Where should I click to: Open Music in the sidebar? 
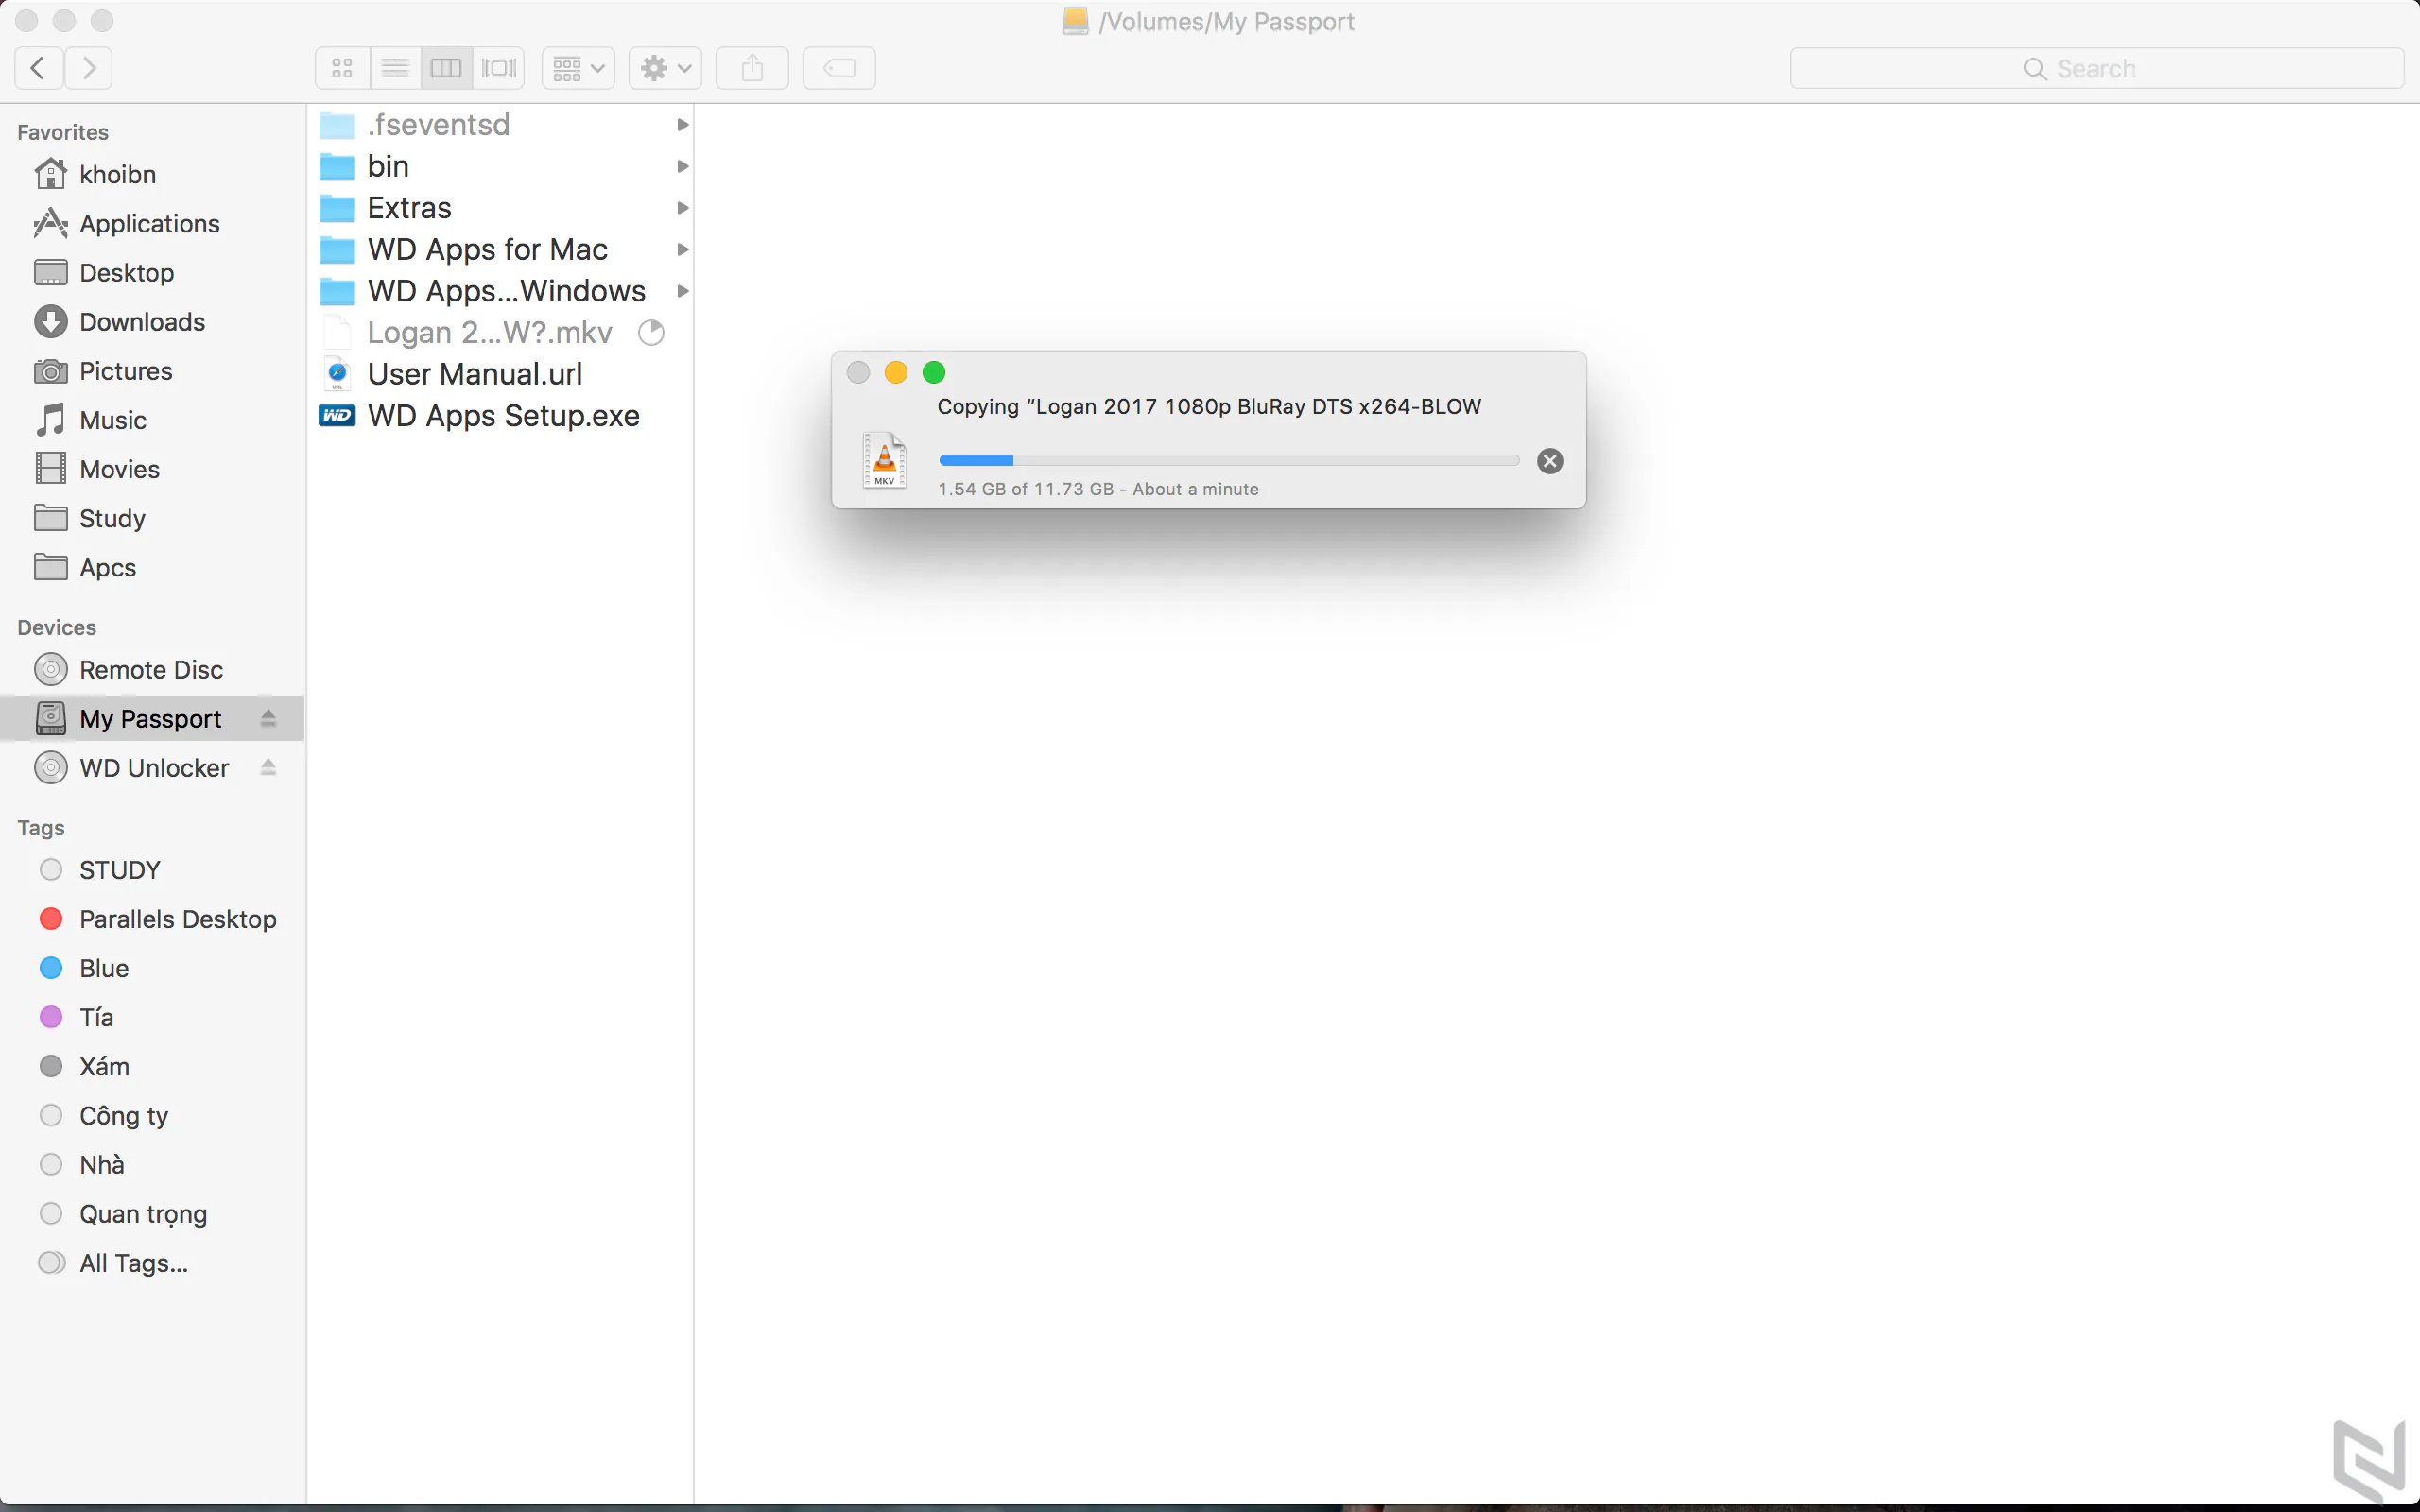click(x=152, y=419)
